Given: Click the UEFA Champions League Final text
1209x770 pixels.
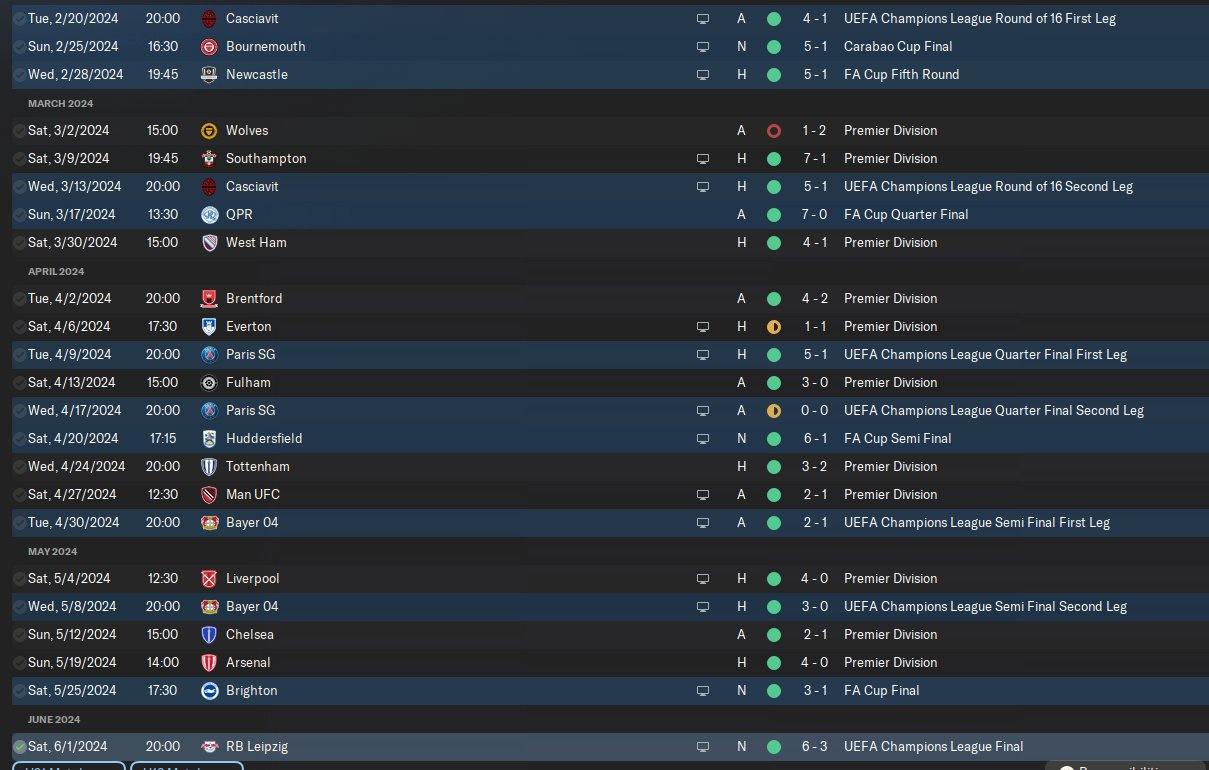Looking at the screenshot, I should tap(934, 746).
